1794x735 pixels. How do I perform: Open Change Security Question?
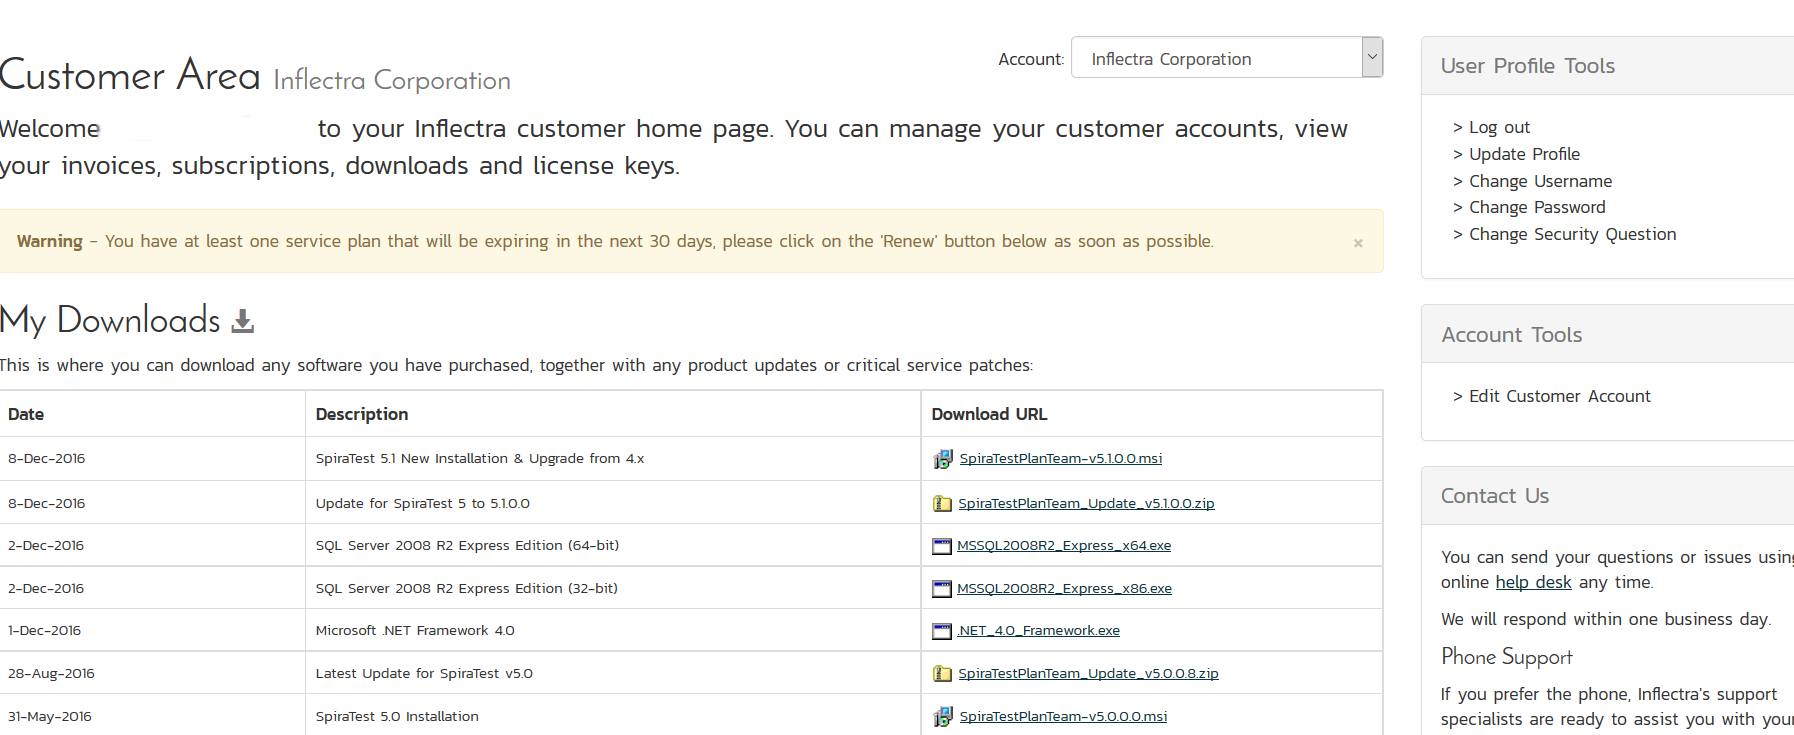coord(1572,234)
